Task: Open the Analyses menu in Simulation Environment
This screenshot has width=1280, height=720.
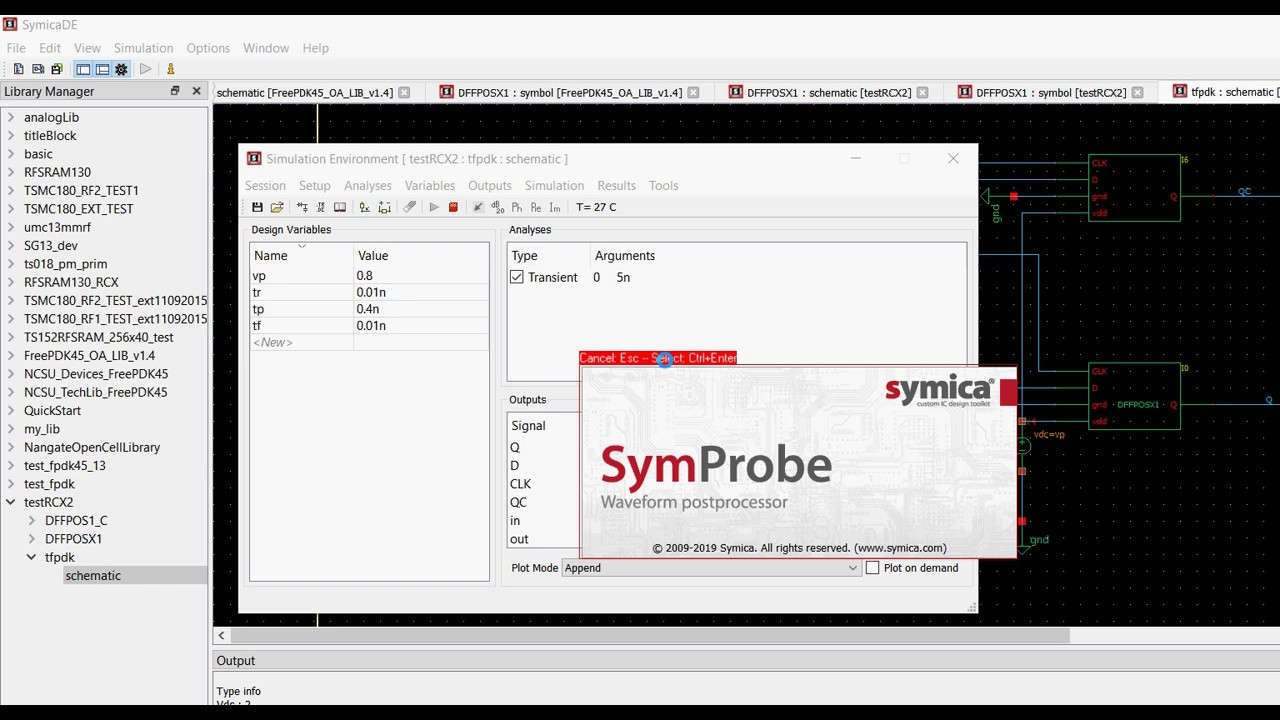Action: pyautogui.click(x=368, y=186)
